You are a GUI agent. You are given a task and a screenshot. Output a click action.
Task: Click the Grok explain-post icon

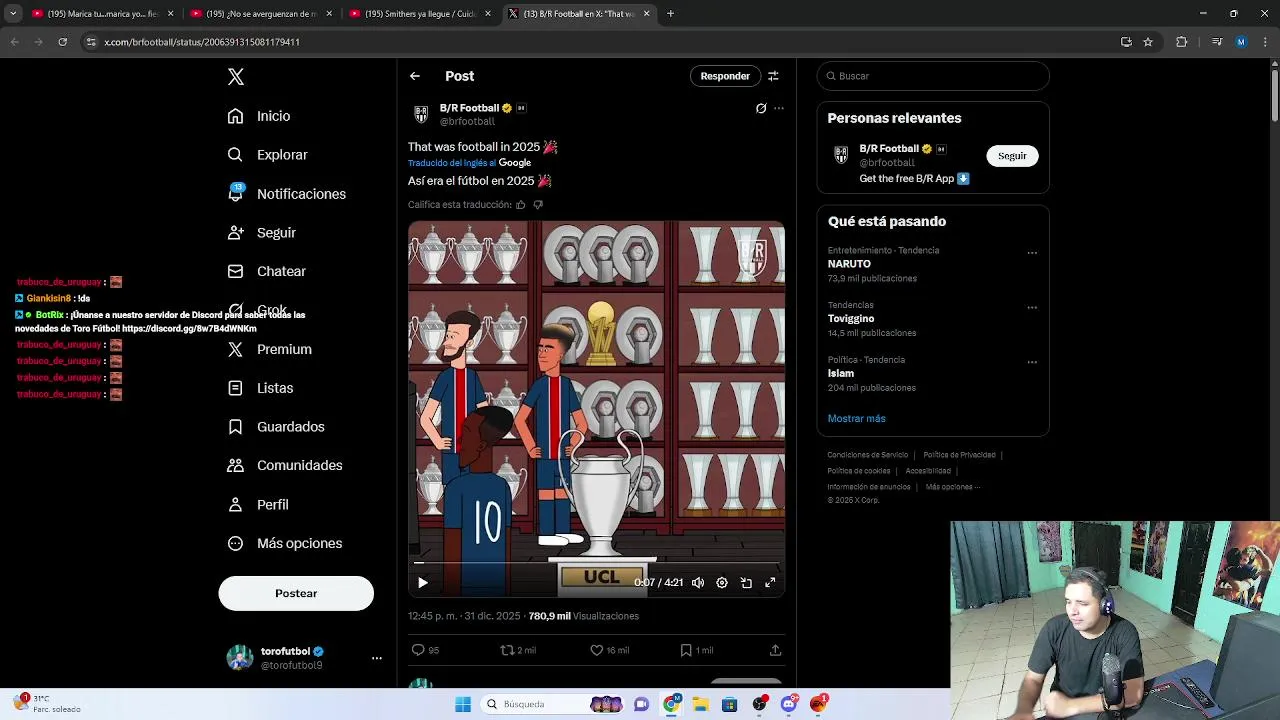coord(761,108)
